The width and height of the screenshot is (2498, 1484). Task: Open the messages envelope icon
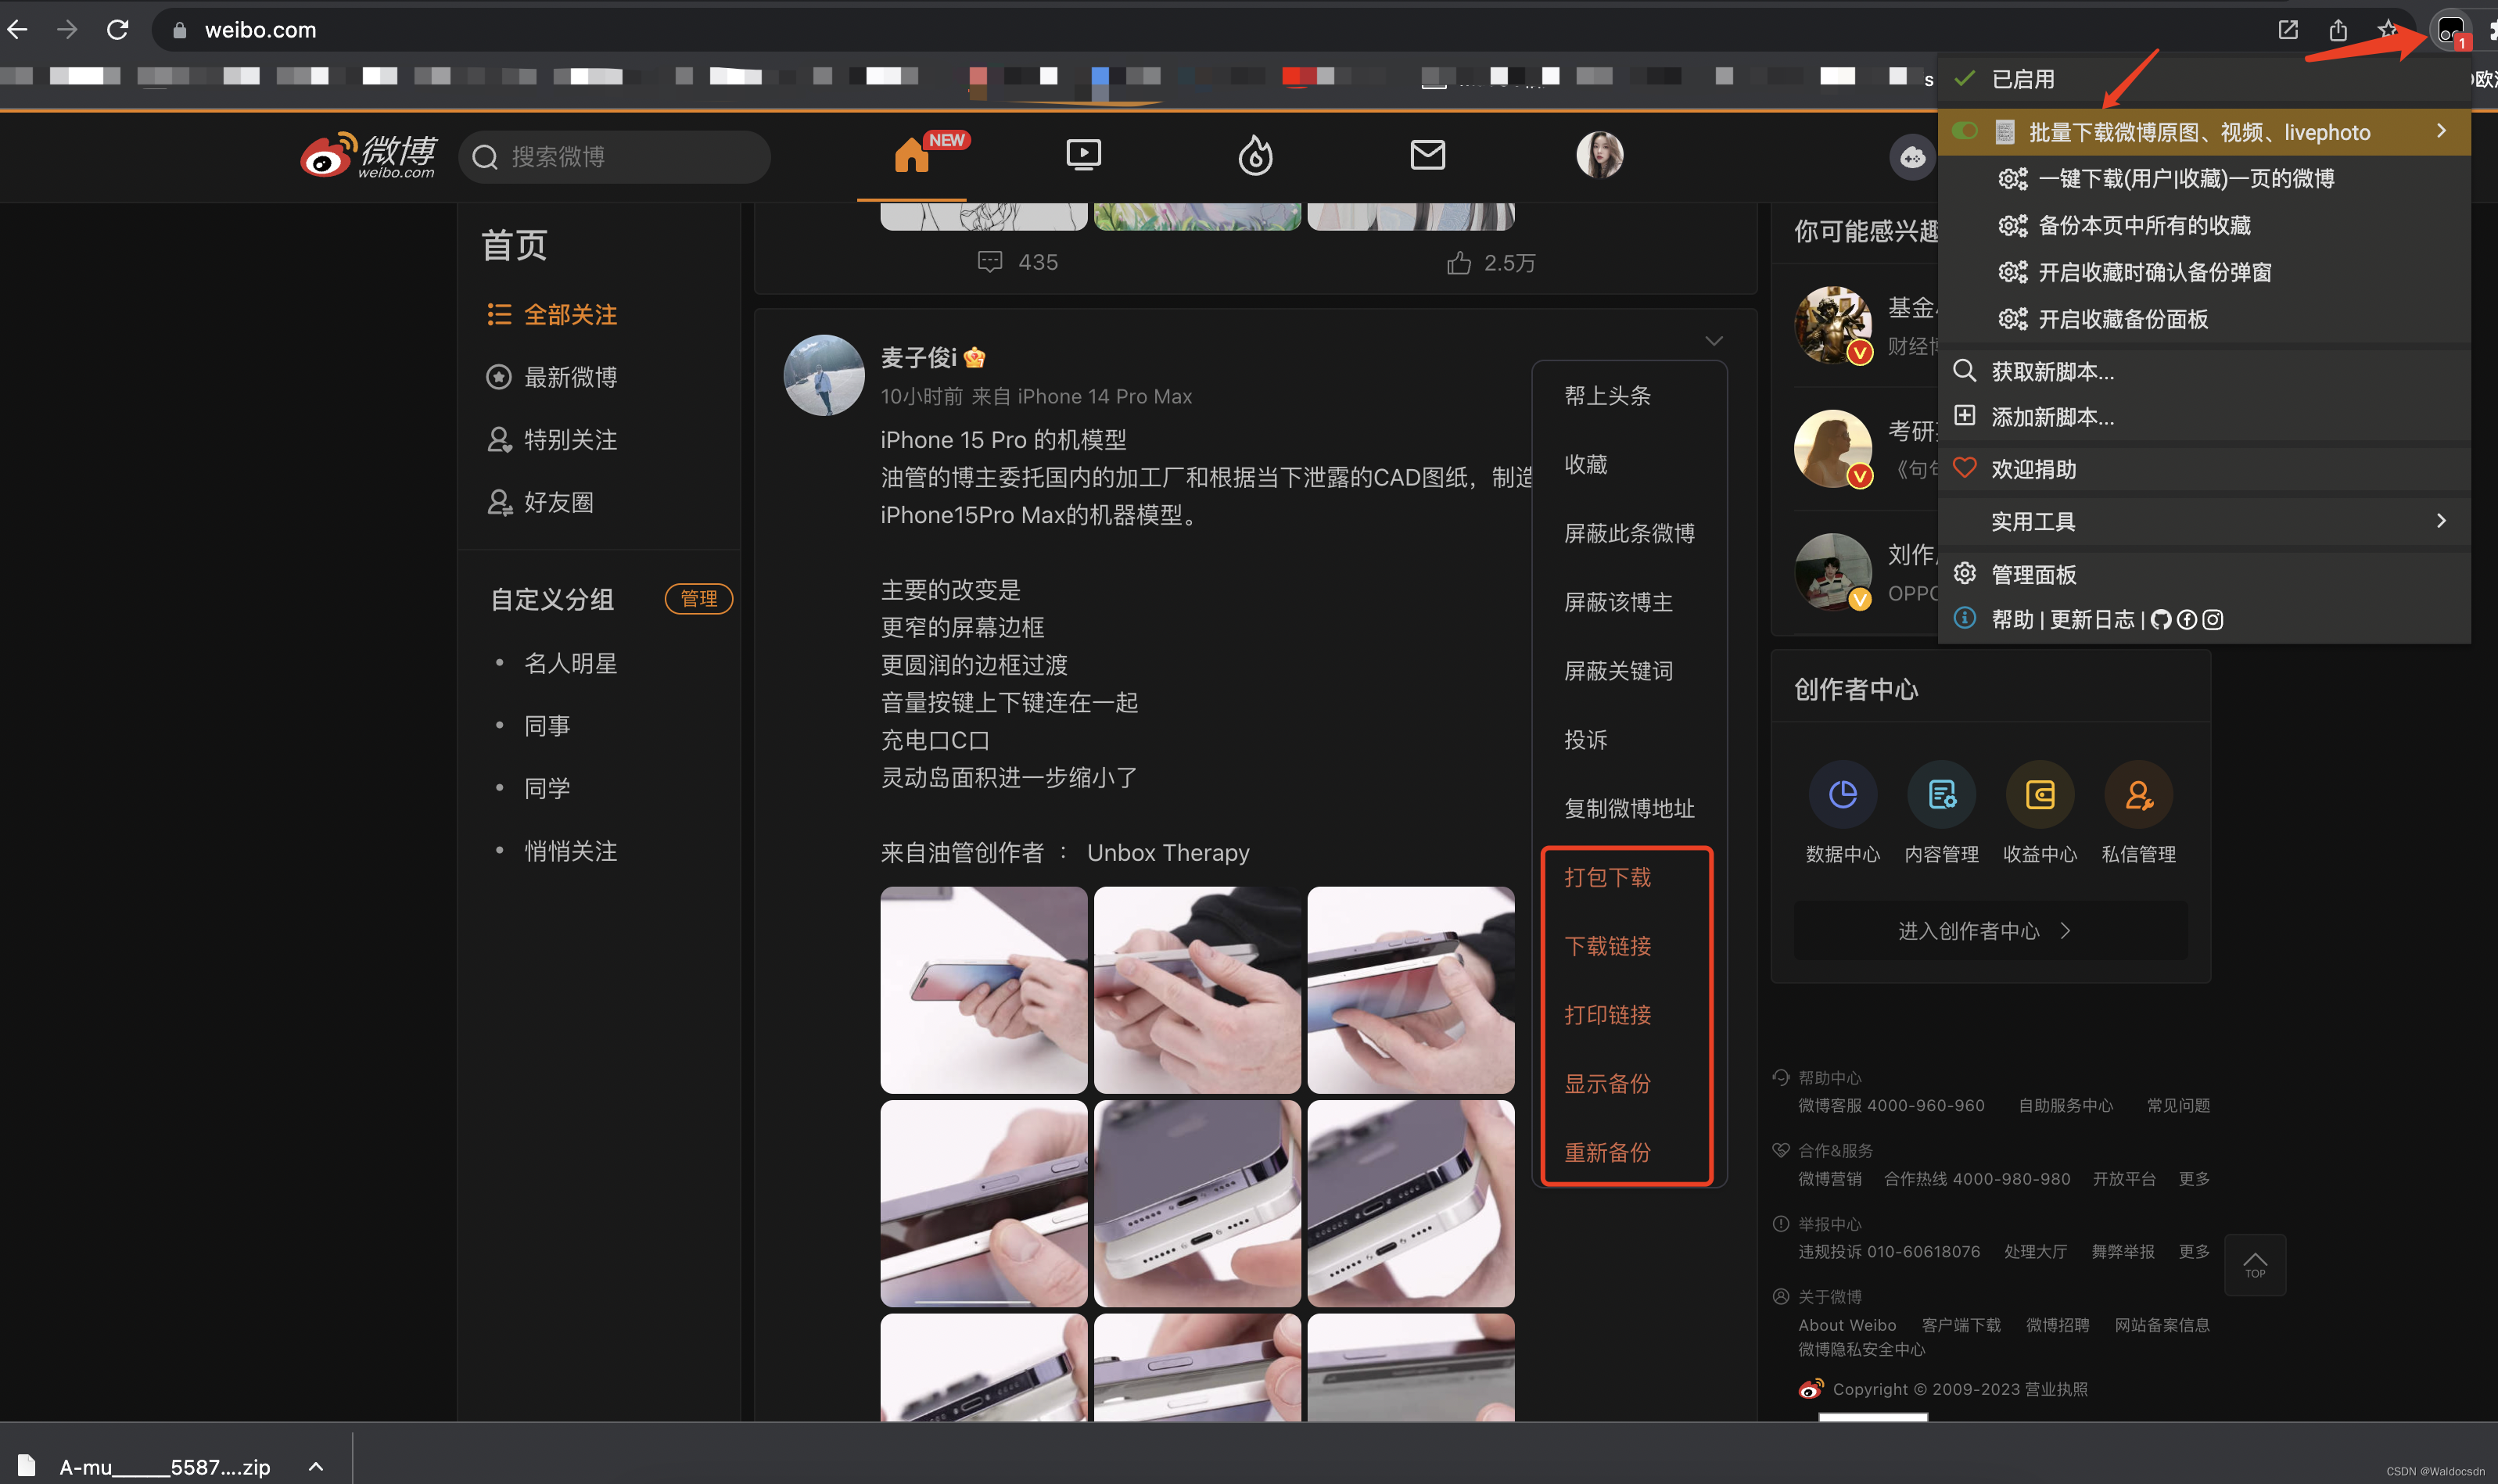(x=1427, y=155)
